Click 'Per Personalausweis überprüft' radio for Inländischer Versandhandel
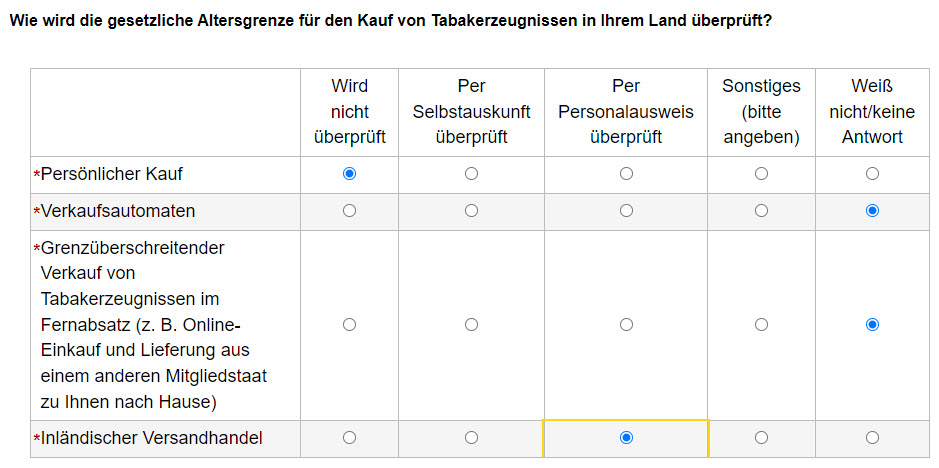Image resolution: width=939 pixels, height=468 pixels. [x=626, y=438]
